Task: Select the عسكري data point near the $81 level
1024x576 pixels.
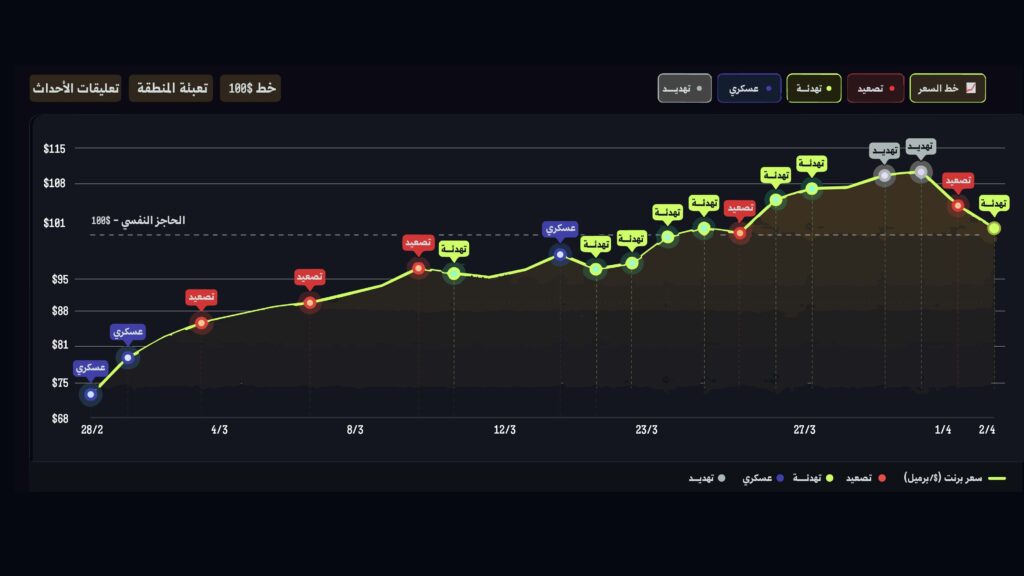Action: point(128,357)
